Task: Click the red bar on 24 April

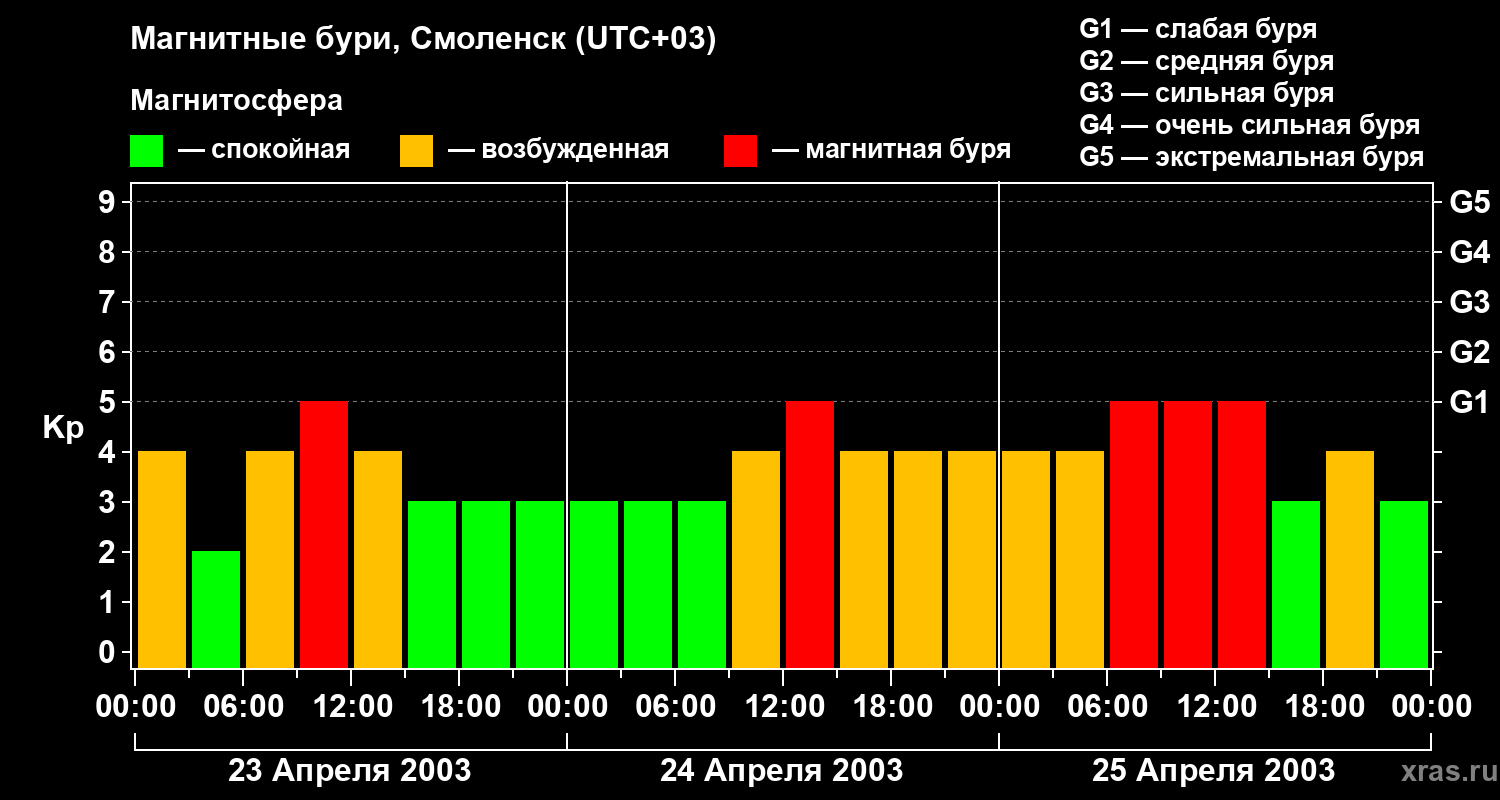Action: click(x=810, y=535)
